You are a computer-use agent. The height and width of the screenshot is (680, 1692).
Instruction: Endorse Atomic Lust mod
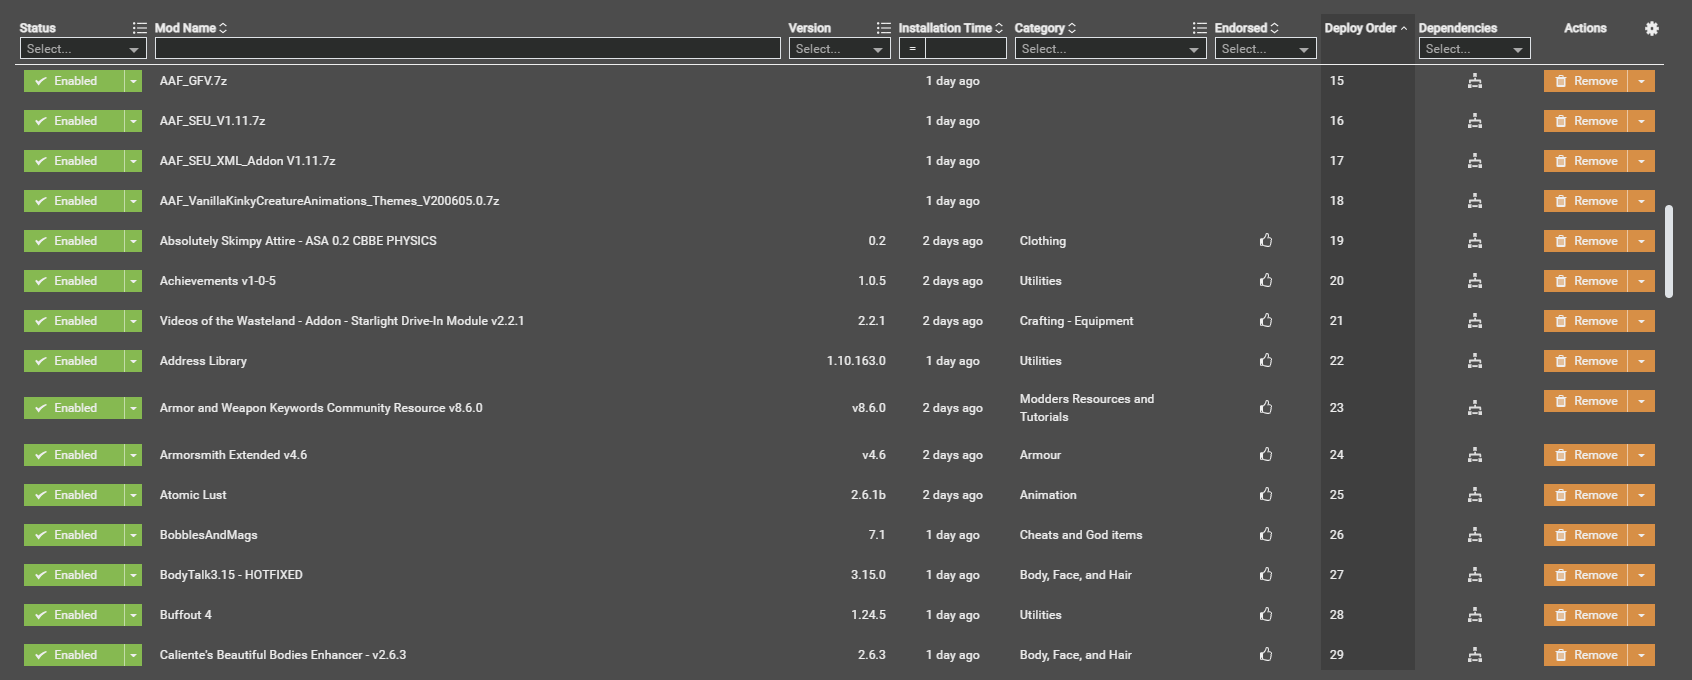tap(1266, 494)
